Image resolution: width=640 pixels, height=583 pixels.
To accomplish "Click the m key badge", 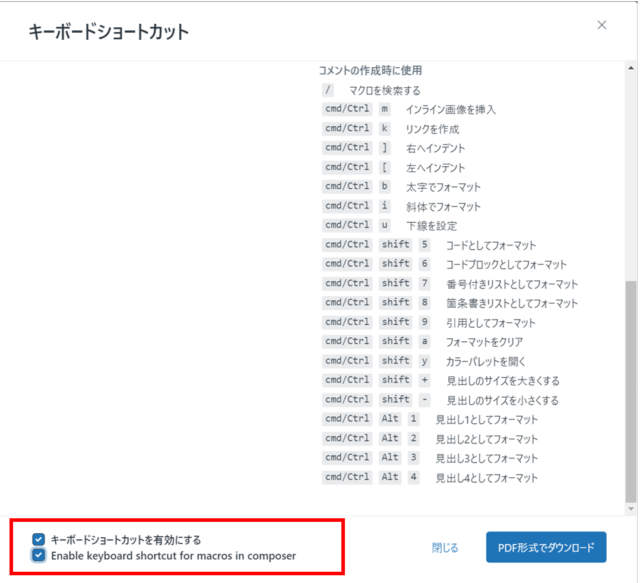I will [384, 109].
